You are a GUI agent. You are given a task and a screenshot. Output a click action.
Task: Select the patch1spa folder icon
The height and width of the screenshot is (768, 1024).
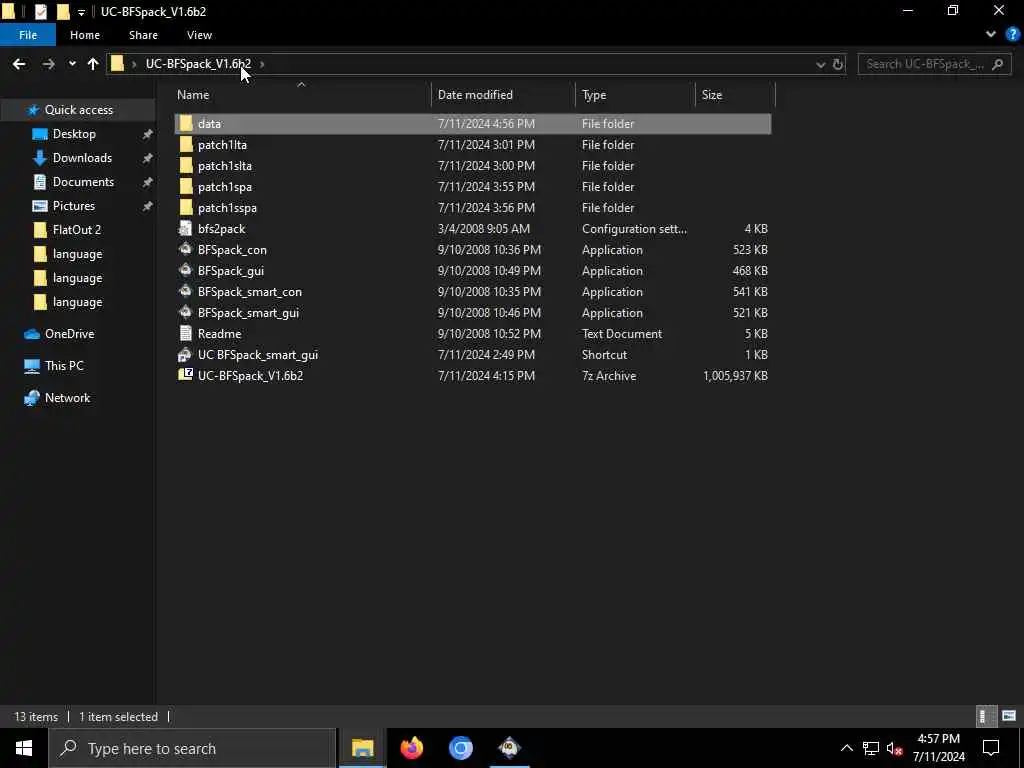(x=186, y=186)
